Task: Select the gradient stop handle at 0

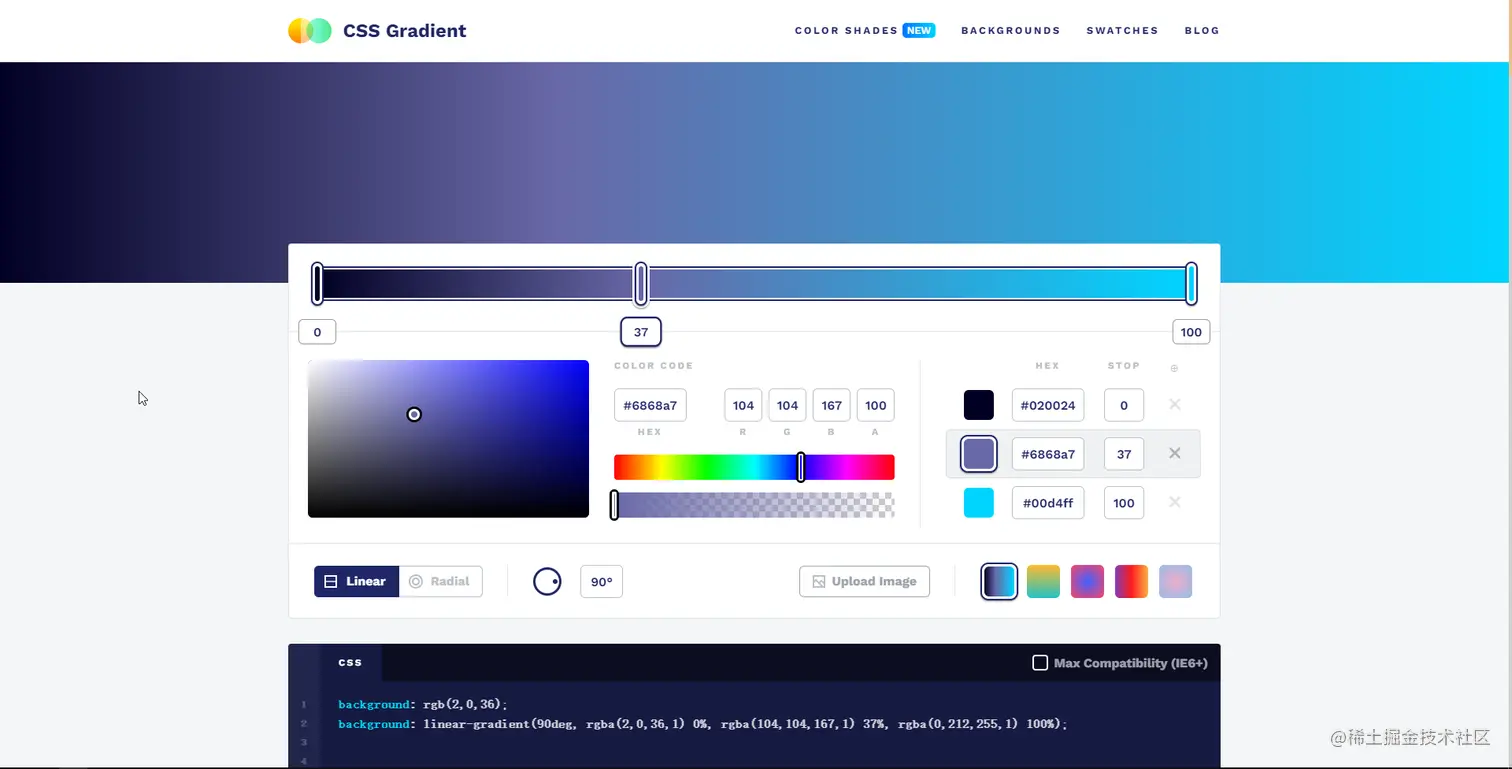Action: [317, 284]
